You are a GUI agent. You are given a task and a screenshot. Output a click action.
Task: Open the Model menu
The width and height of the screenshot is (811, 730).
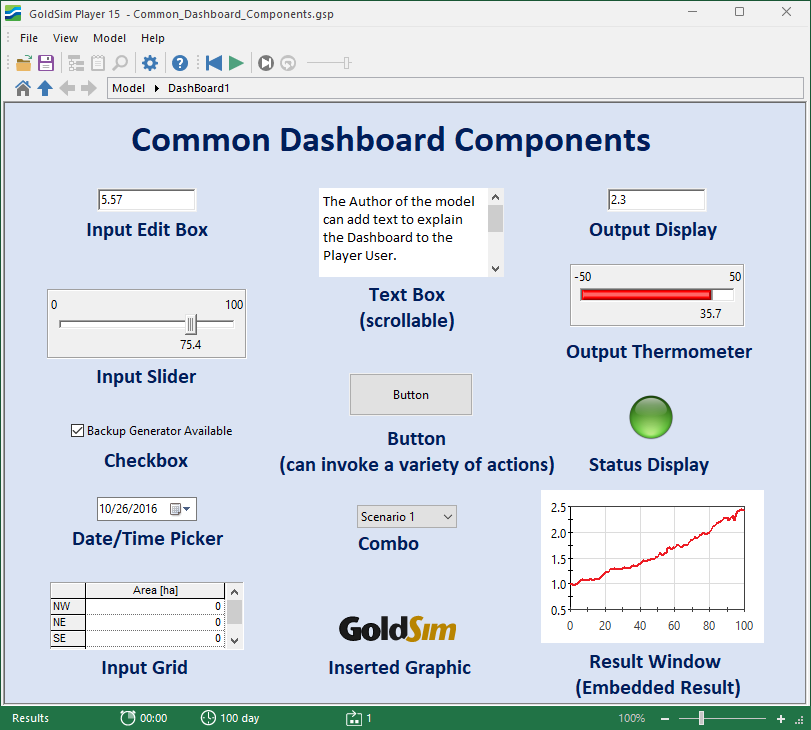pyautogui.click(x=109, y=38)
